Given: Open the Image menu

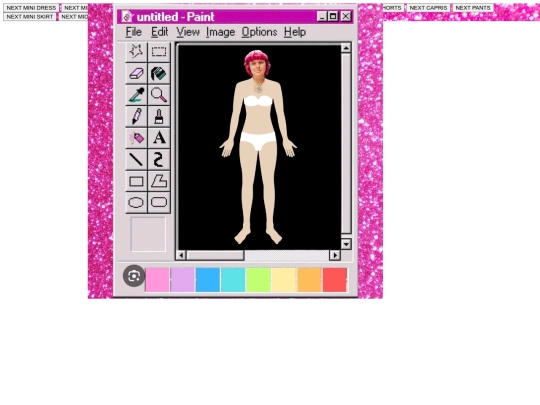Looking at the screenshot, I should [x=220, y=32].
